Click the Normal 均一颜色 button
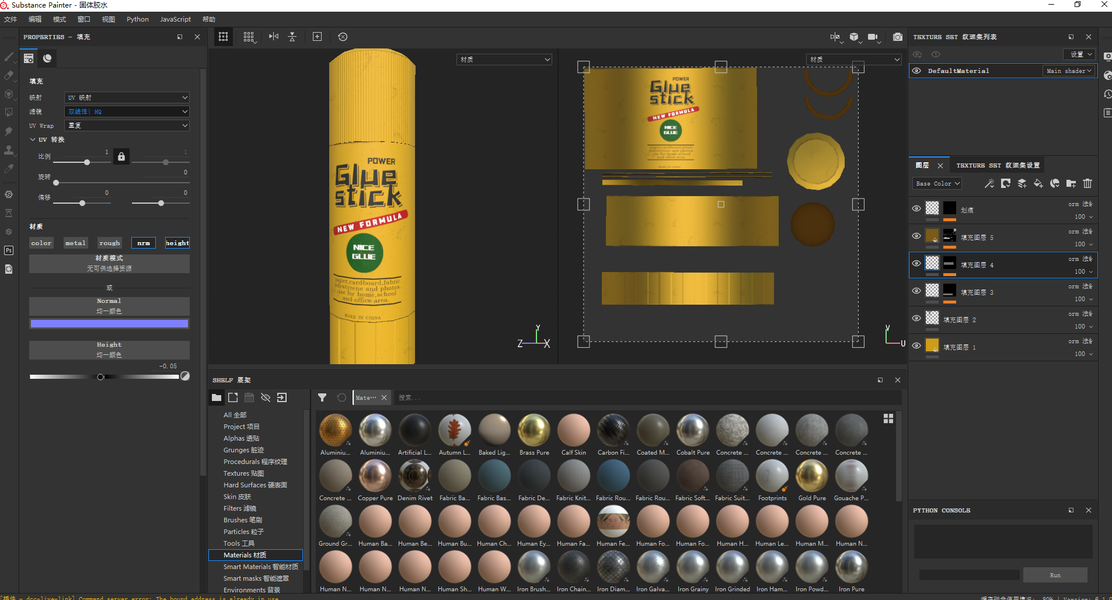This screenshot has height=600, width=1112. tap(109, 306)
